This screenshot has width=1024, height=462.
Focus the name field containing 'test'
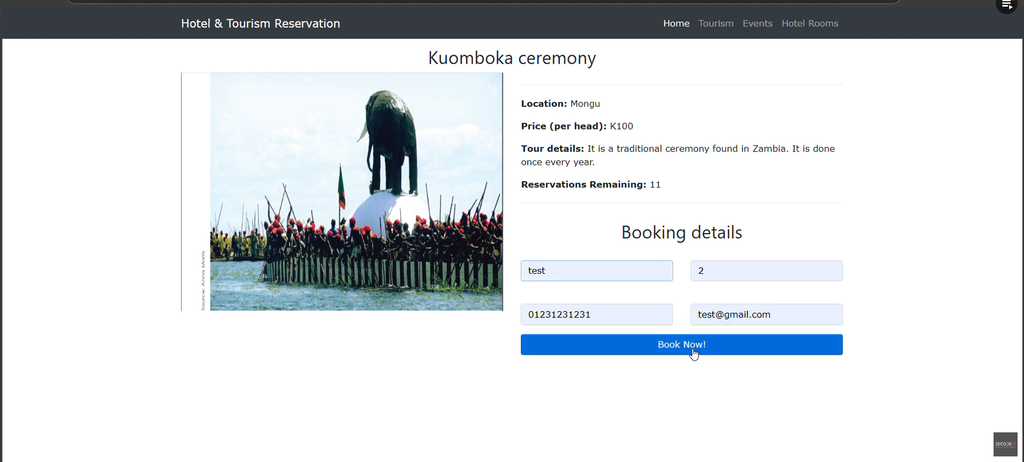596,271
